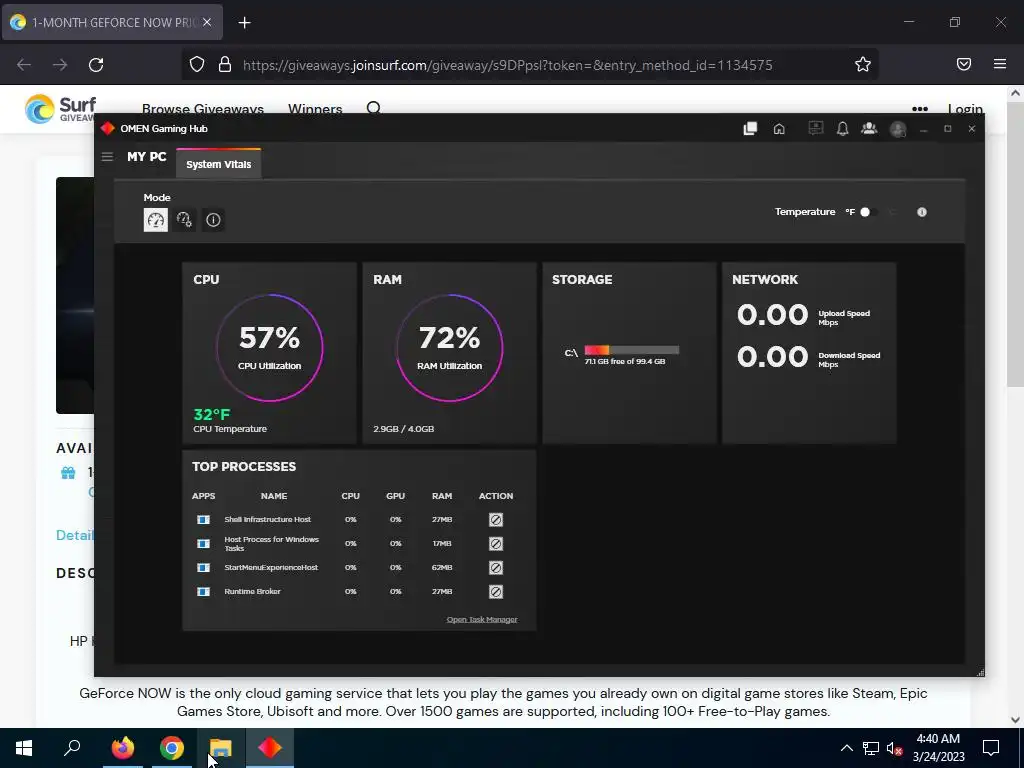The image size is (1024, 768).
Task: End Shell Infrastructure Host process
Action: (x=496, y=520)
